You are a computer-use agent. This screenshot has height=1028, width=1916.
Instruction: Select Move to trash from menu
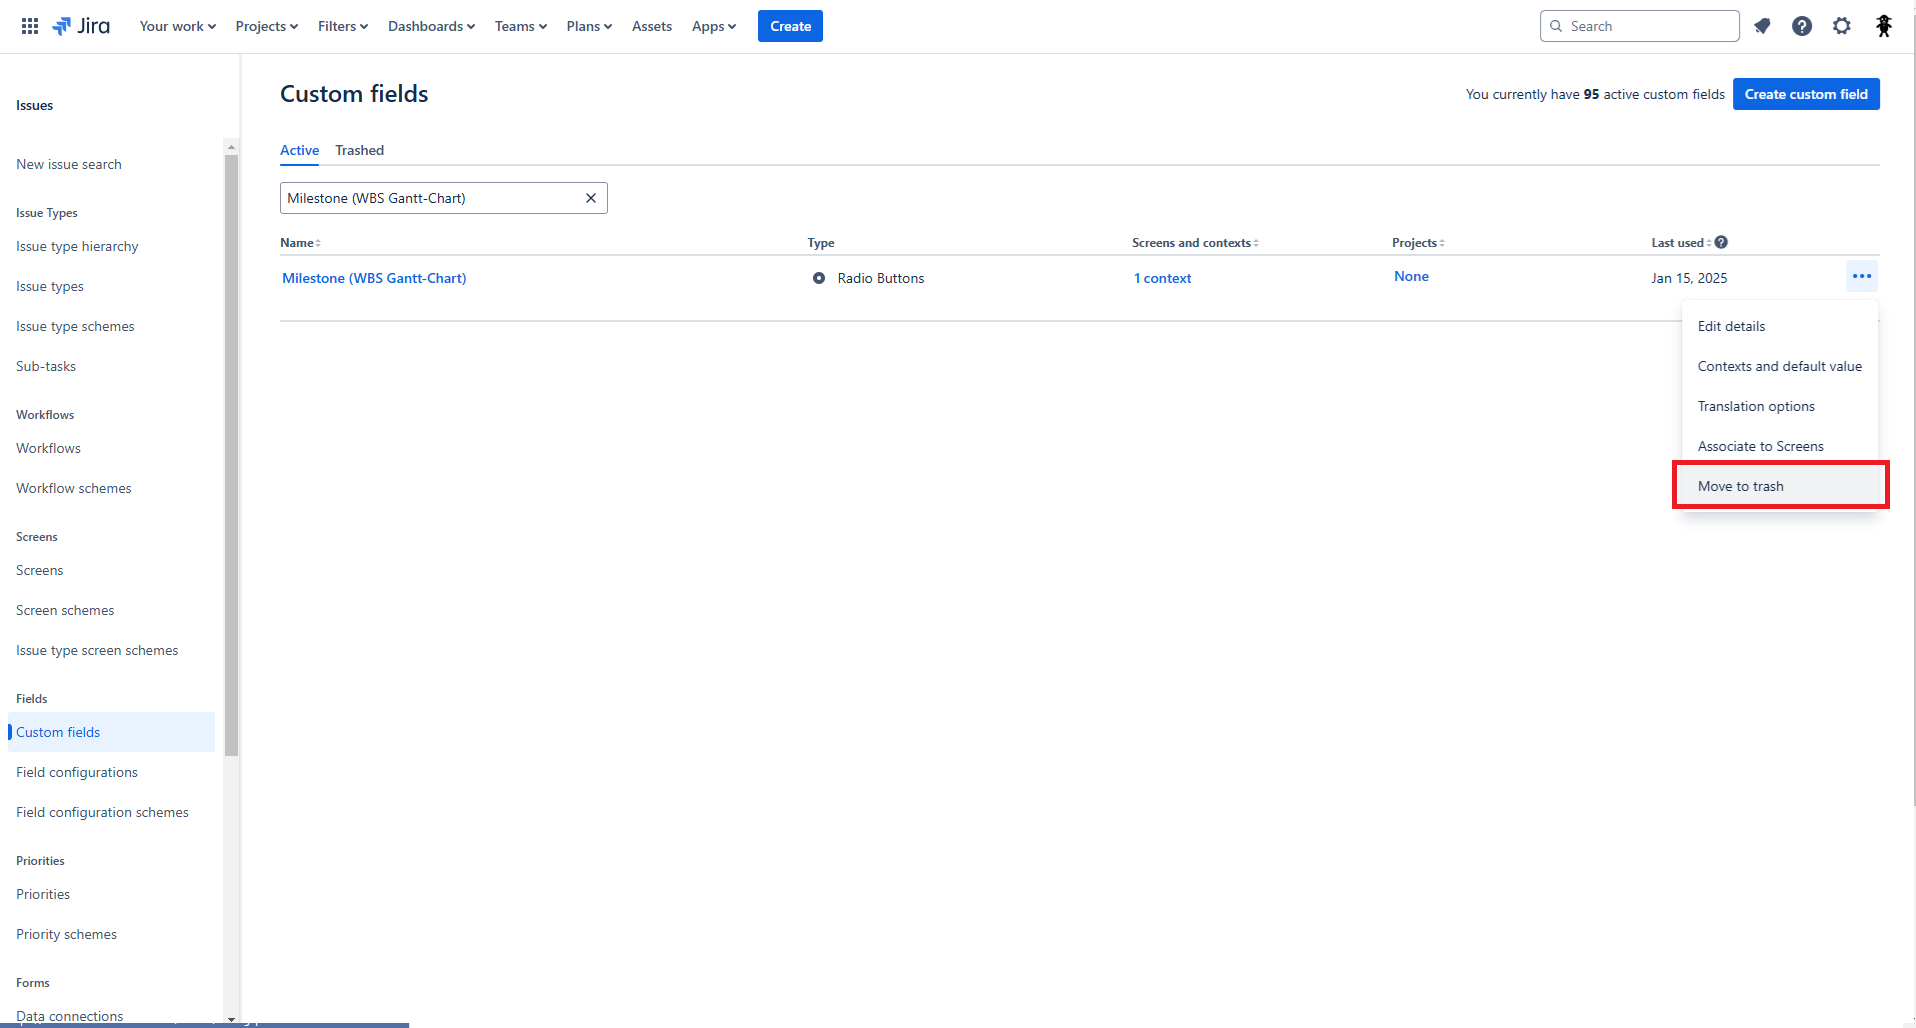pos(1740,486)
